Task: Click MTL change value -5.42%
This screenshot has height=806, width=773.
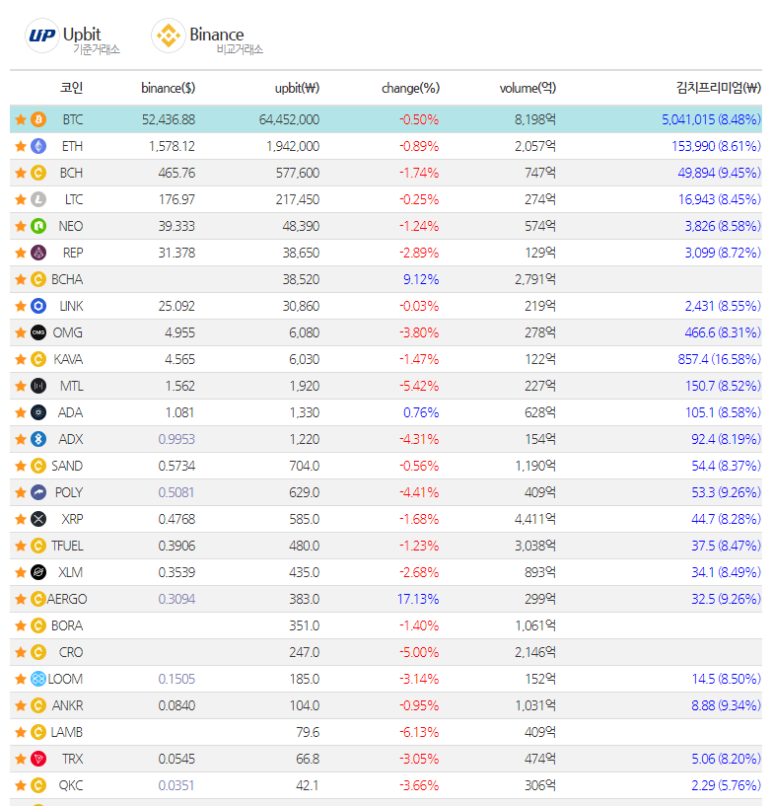Action: point(419,386)
